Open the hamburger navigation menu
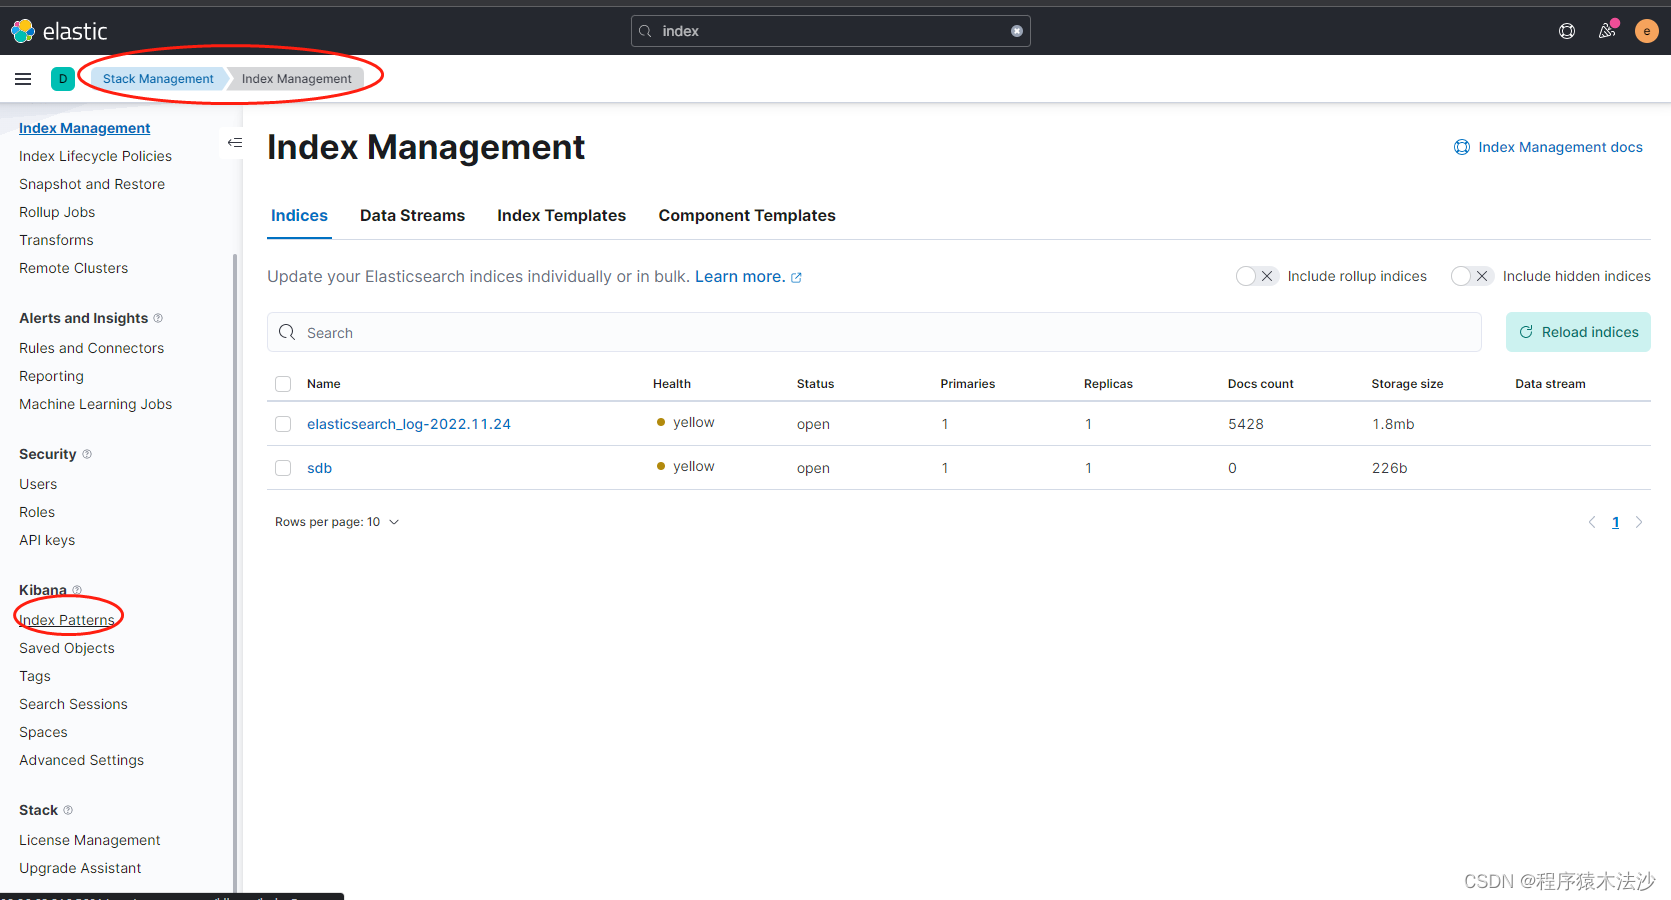 click(x=23, y=79)
